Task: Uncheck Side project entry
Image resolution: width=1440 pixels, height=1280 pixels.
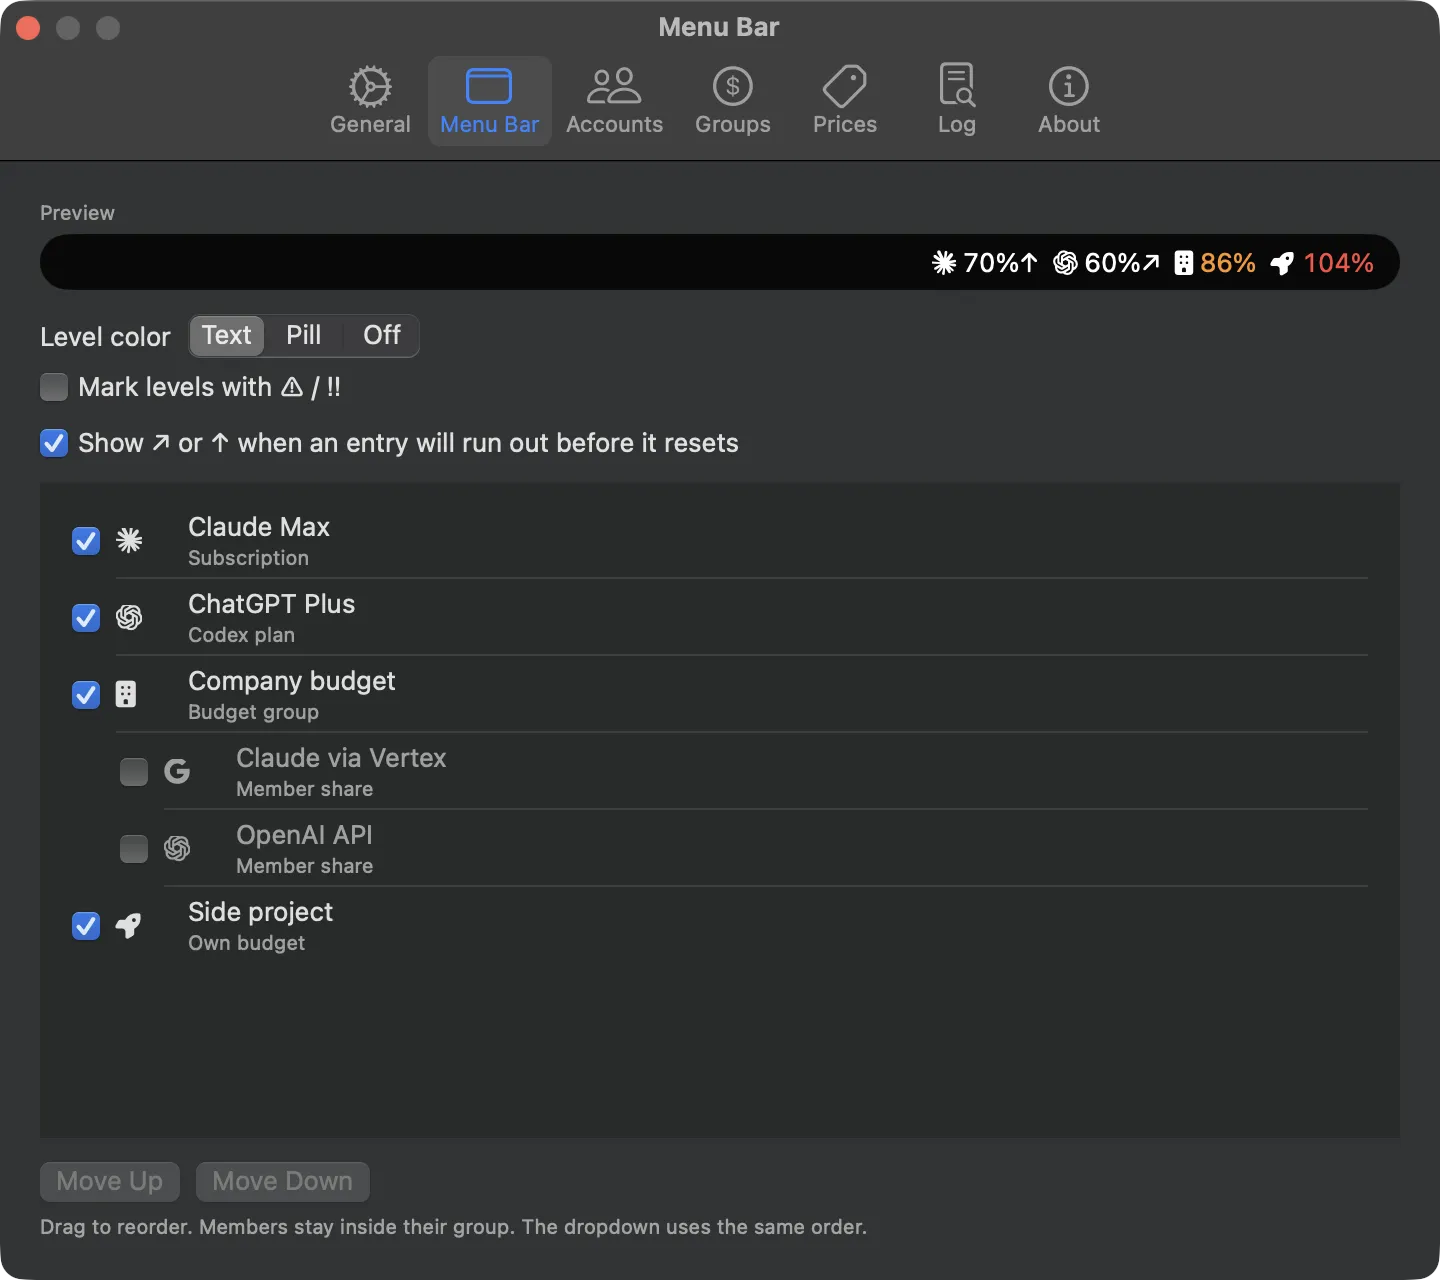Action: [x=86, y=926]
